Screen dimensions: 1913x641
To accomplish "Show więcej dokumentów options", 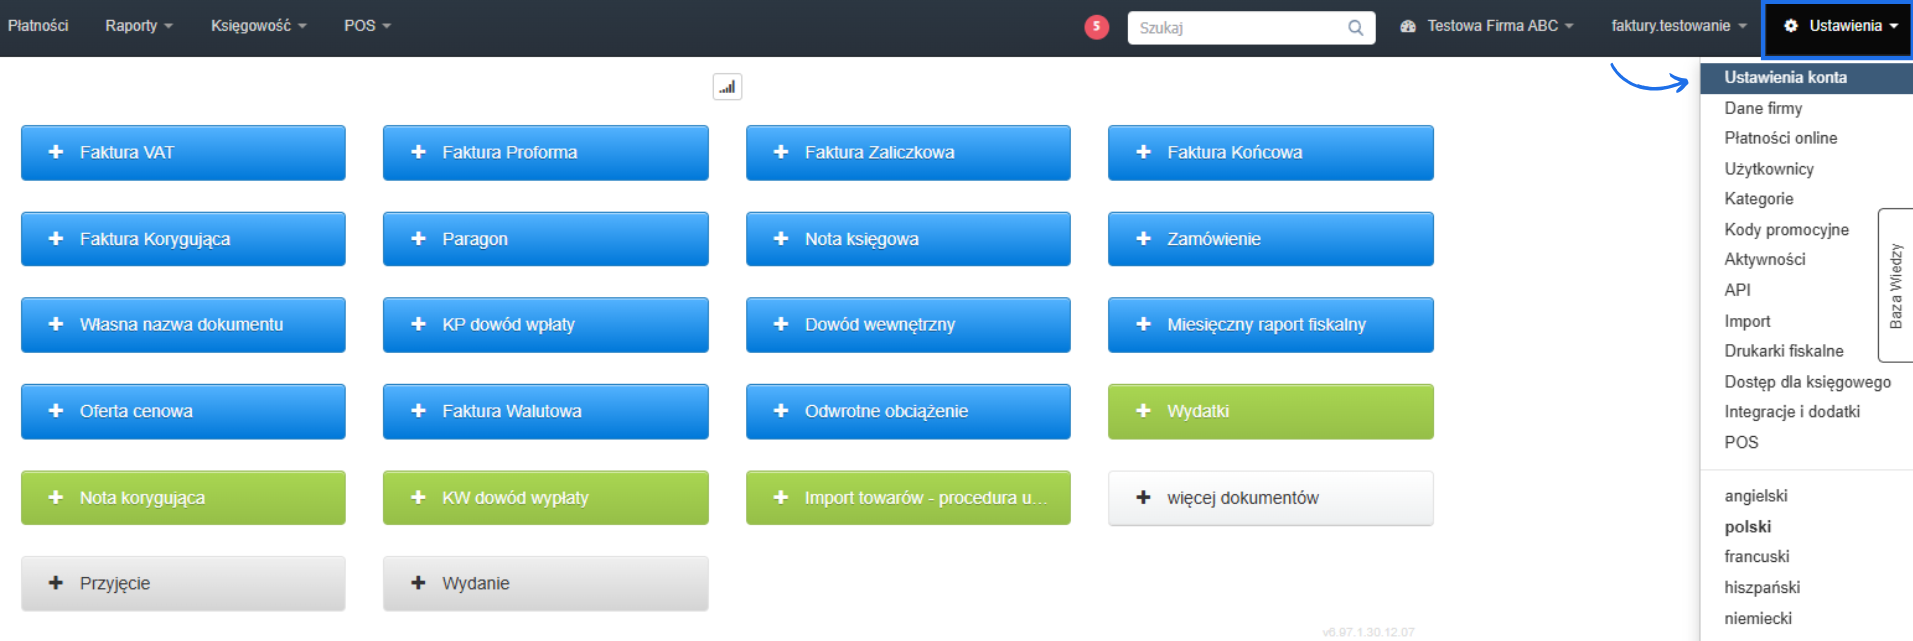I will (x=1271, y=498).
